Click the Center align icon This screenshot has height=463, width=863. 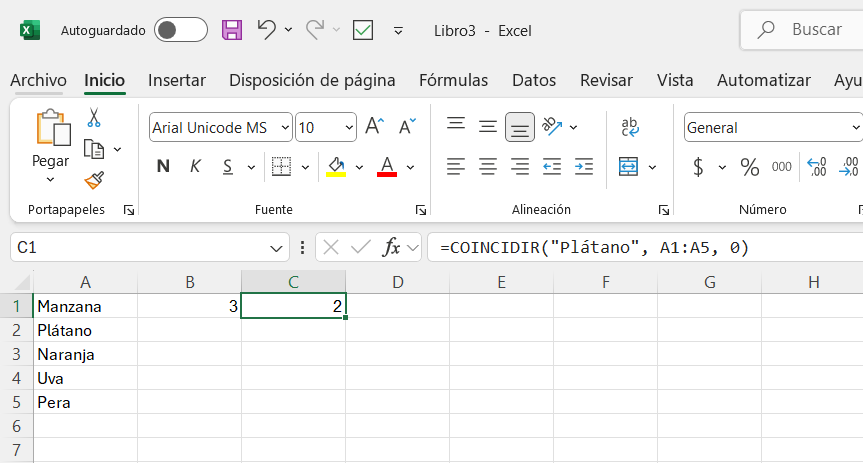488,166
